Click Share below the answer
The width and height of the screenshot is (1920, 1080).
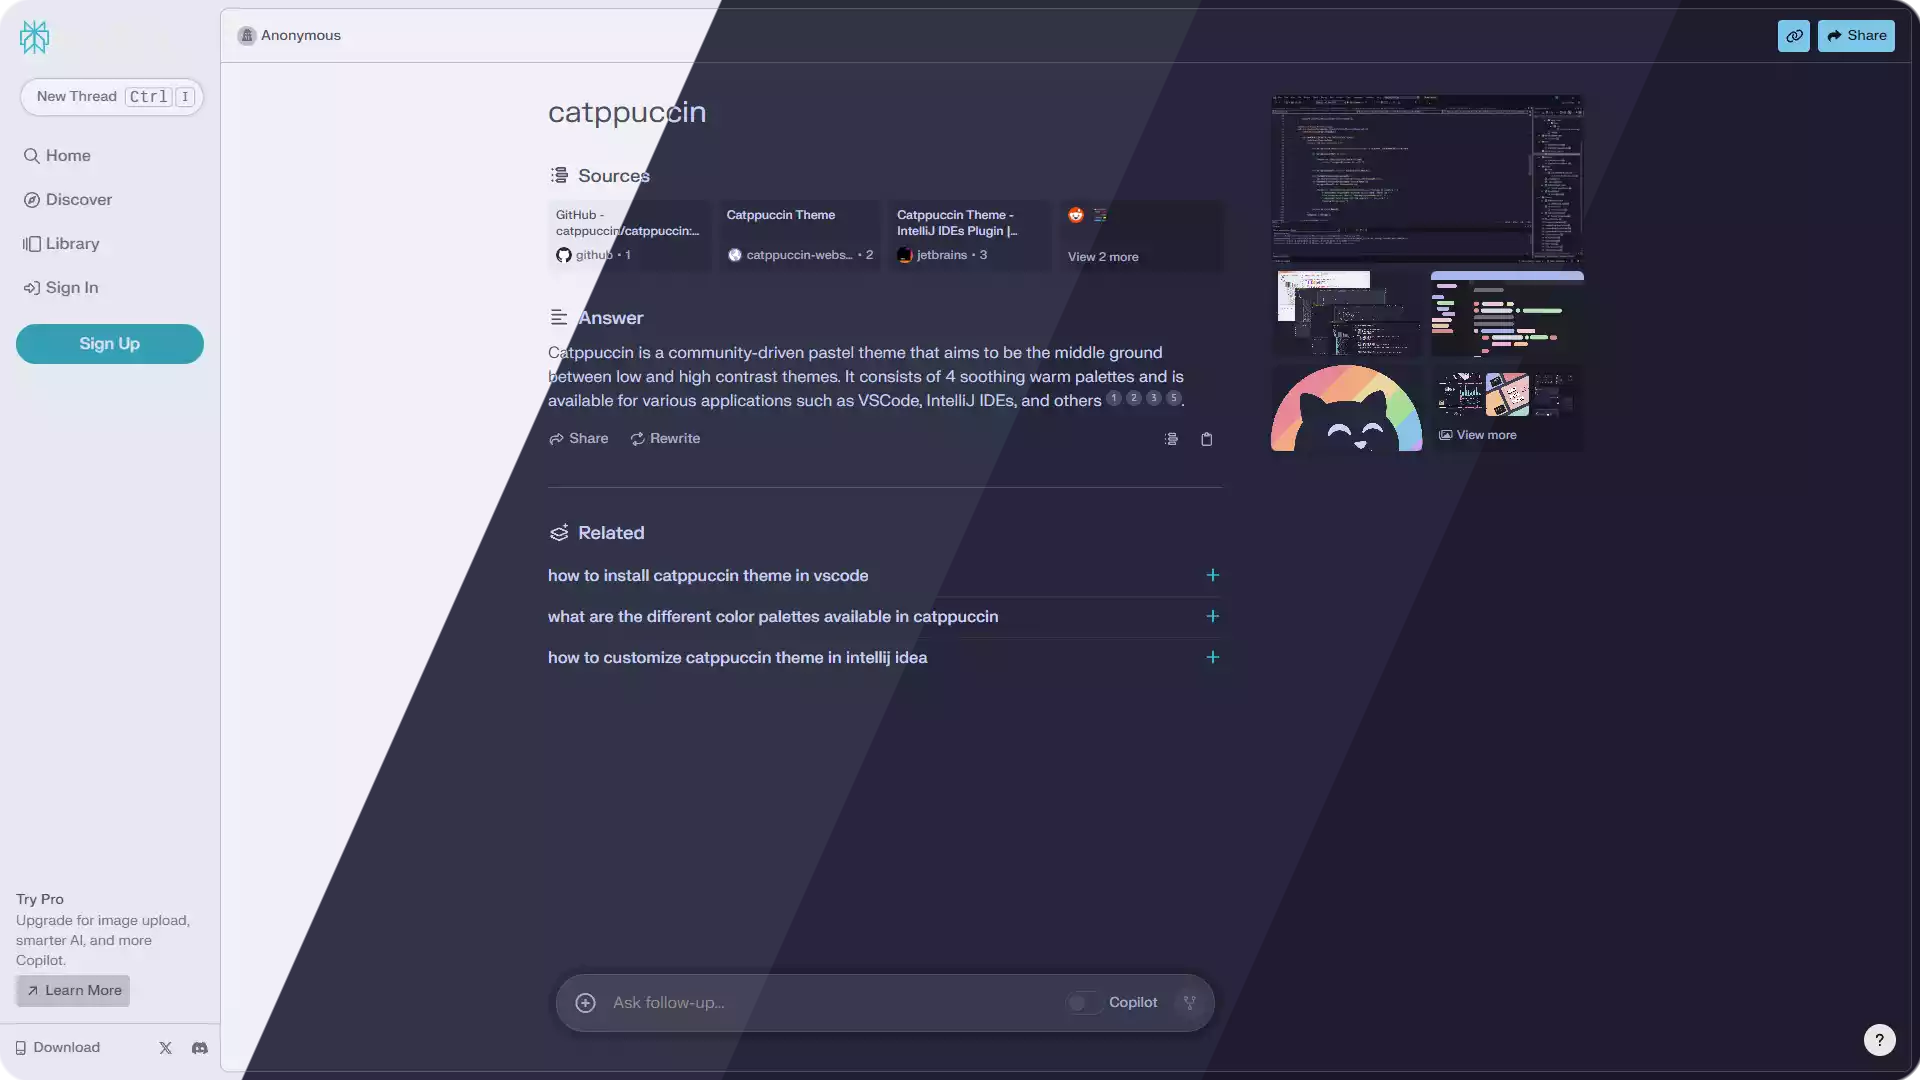point(578,439)
